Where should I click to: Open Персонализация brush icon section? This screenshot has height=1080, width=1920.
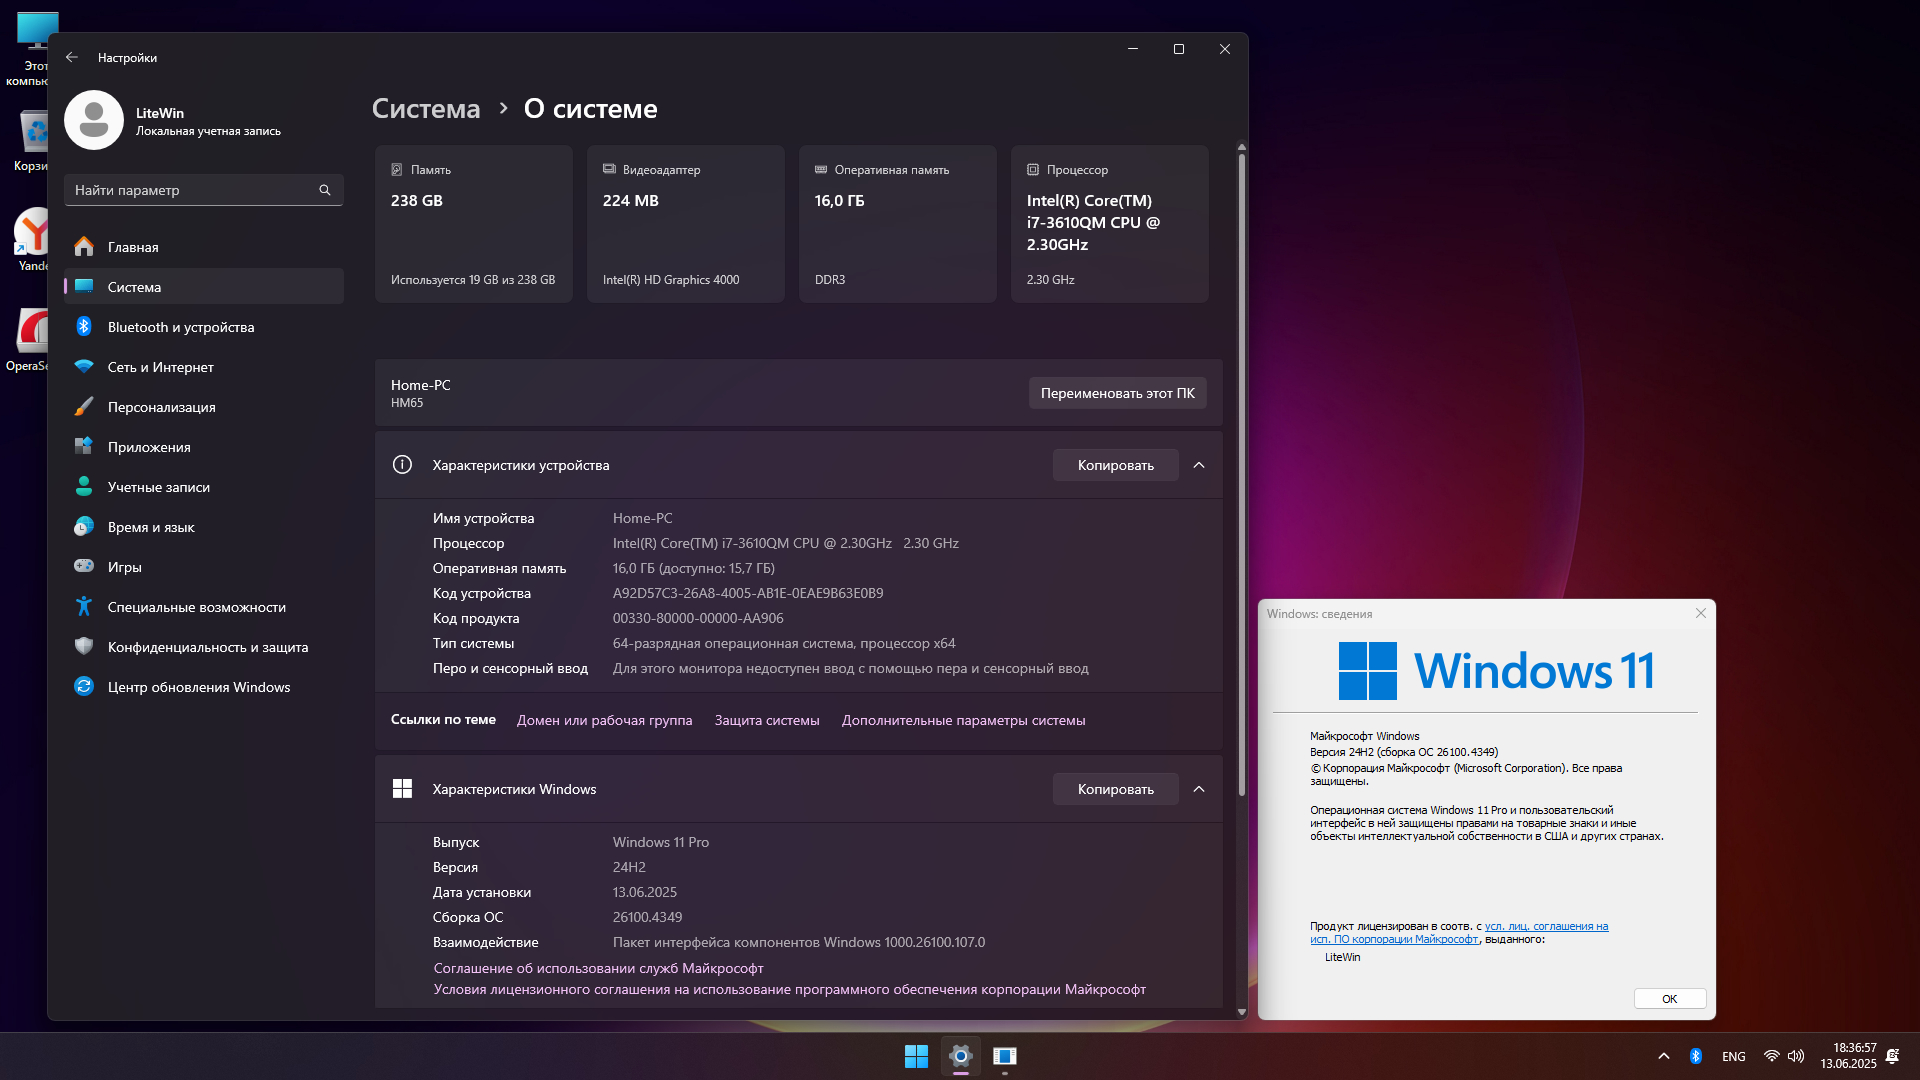coord(84,407)
